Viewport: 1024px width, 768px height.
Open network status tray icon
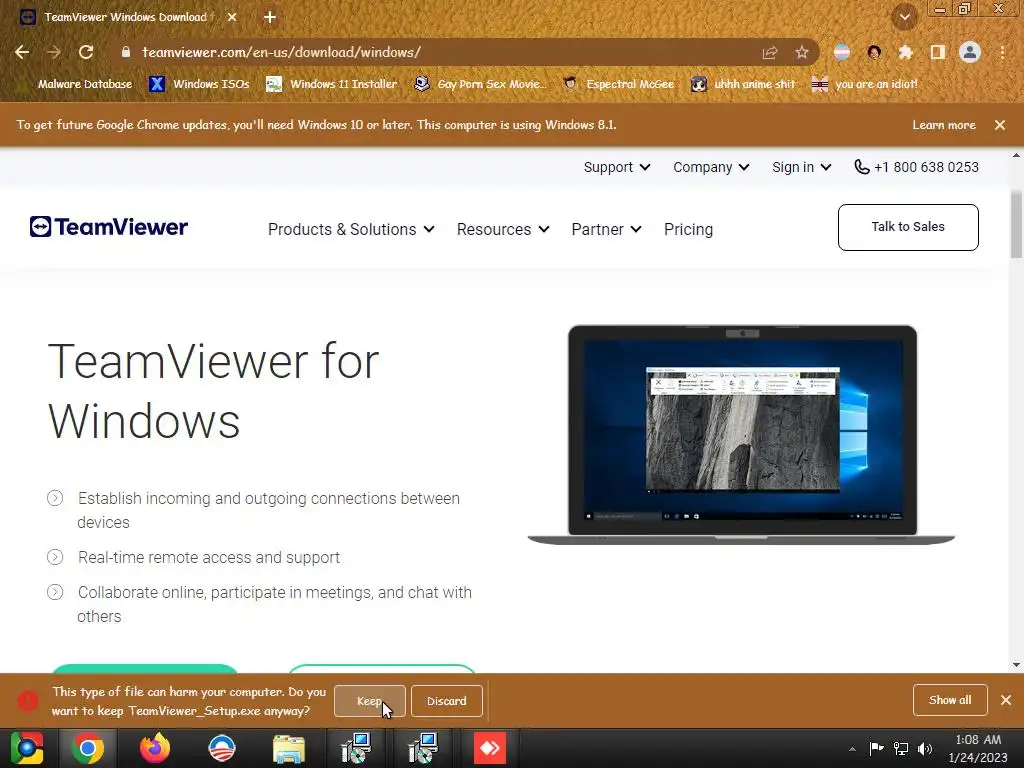[x=901, y=748]
